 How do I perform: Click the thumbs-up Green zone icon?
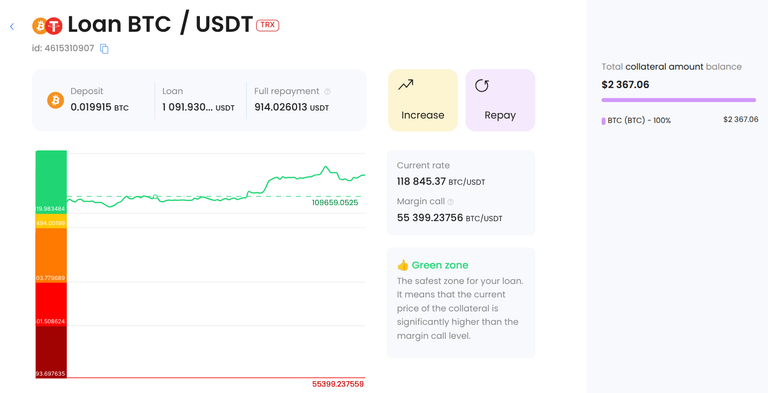coord(403,265)
